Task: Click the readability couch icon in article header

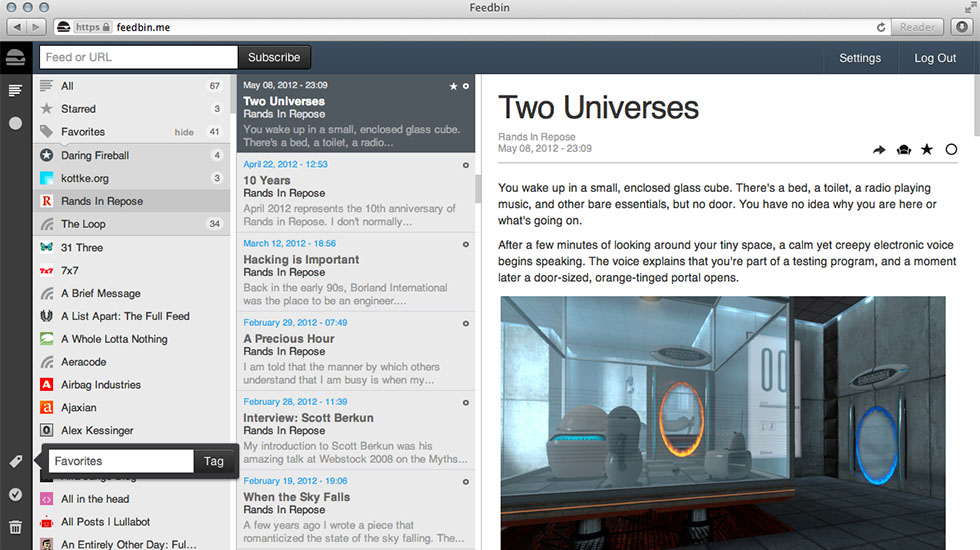Action: [903, 150]
